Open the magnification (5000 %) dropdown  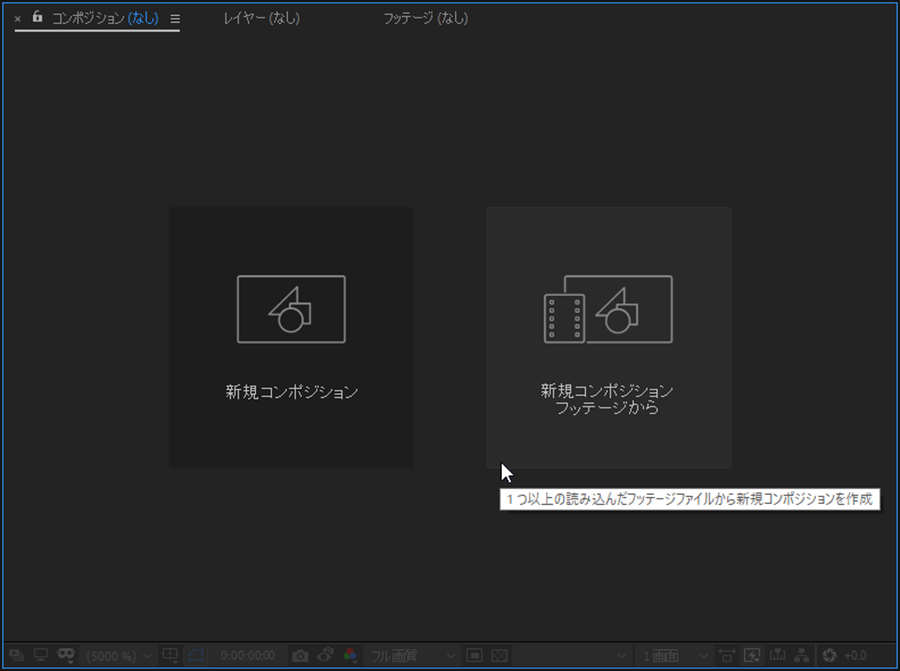(118, 656)
